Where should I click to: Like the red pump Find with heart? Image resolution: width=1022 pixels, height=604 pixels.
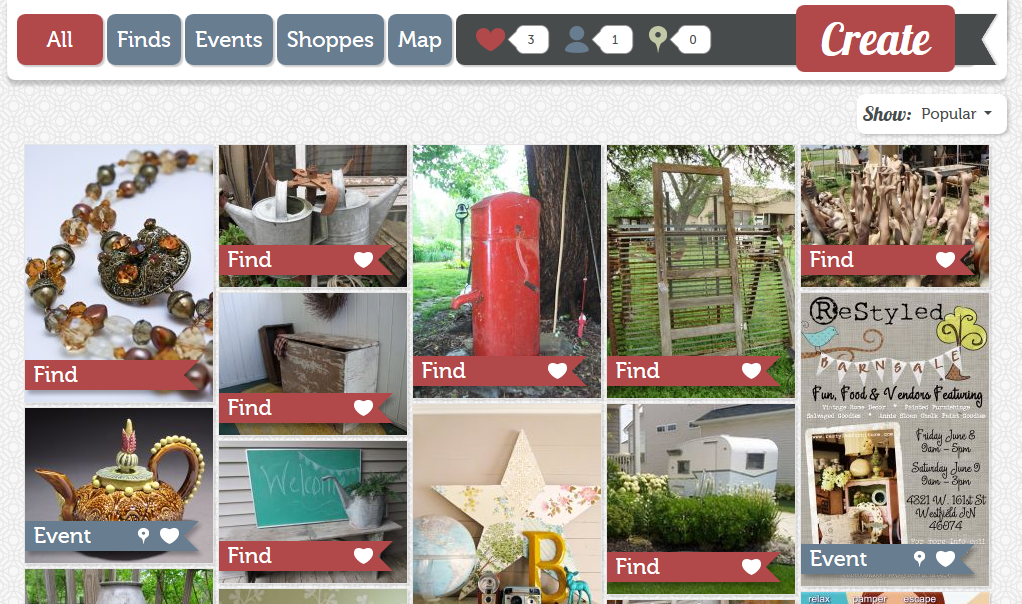coord(557,371)
